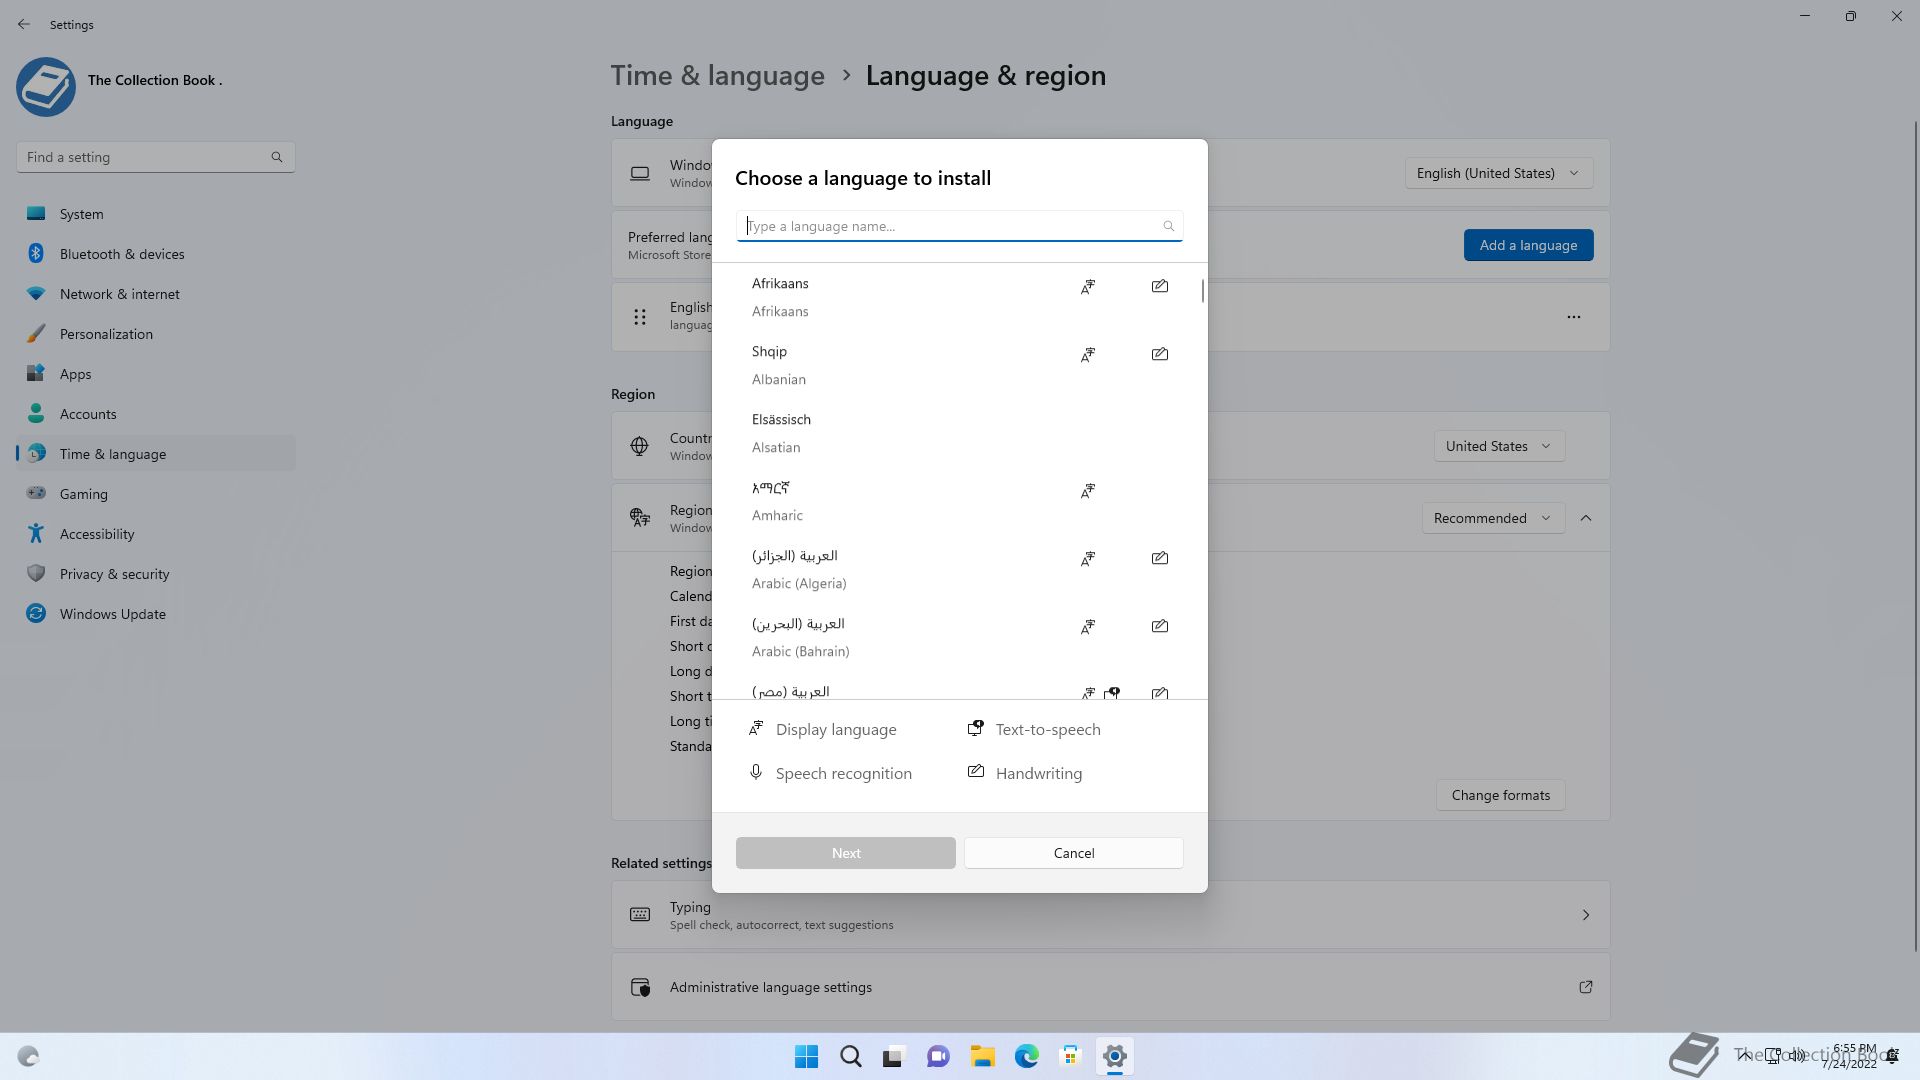Click the search icon in language name field

click(1168, 226)
